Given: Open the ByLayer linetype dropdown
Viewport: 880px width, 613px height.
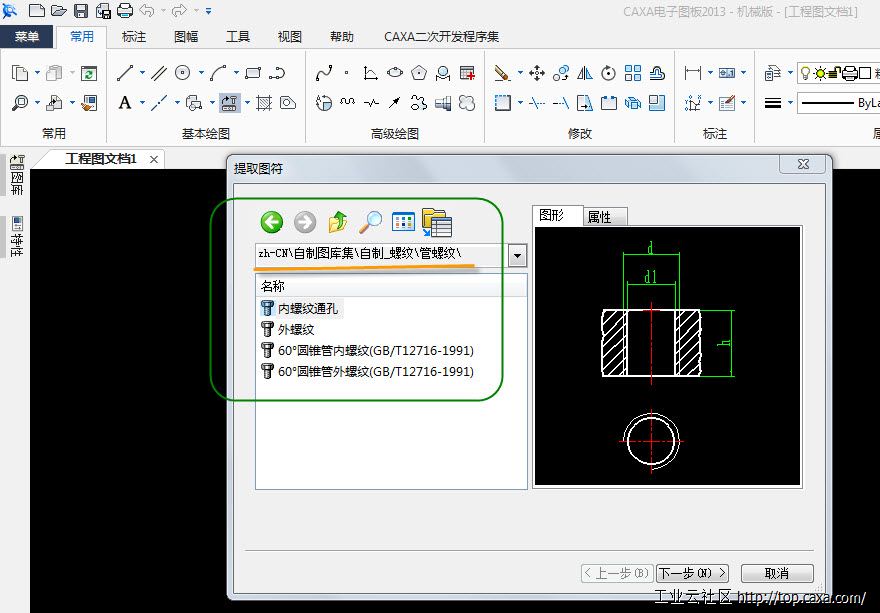Looking at the screenshot, I should [838, 103].
